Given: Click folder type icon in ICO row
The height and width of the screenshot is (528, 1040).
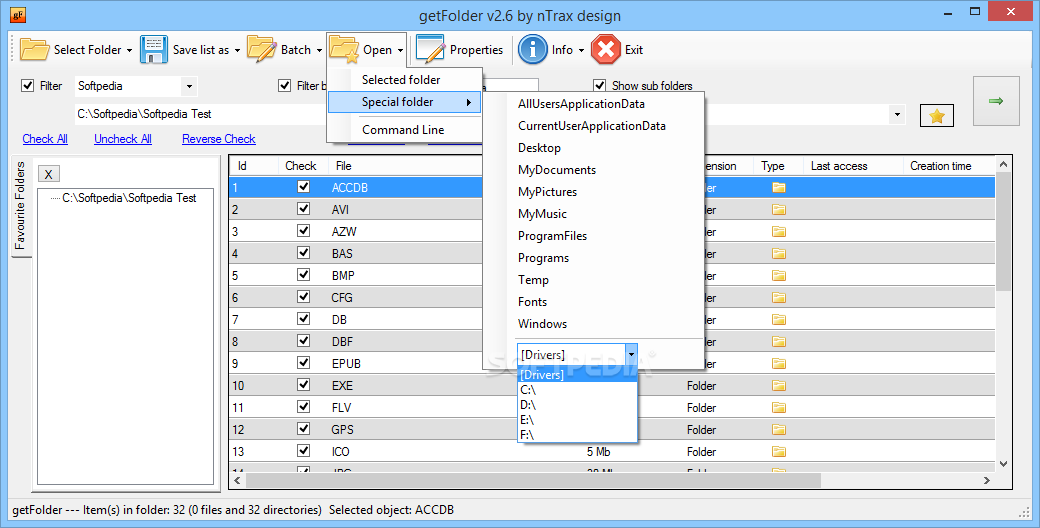Looking at the screenshot, I should (x=779, y=452).
